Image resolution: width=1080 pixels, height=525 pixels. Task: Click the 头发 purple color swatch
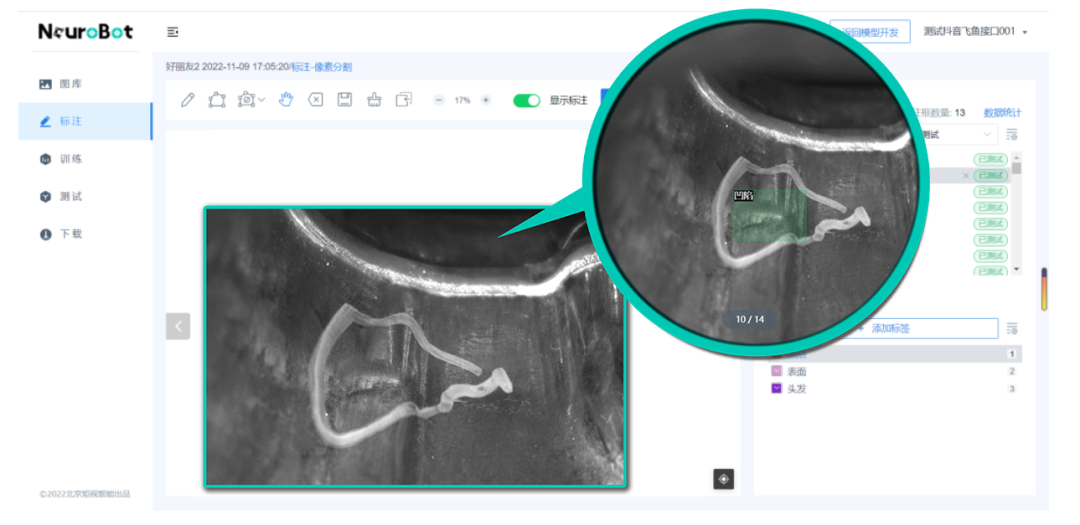click(x=776, y=389)
